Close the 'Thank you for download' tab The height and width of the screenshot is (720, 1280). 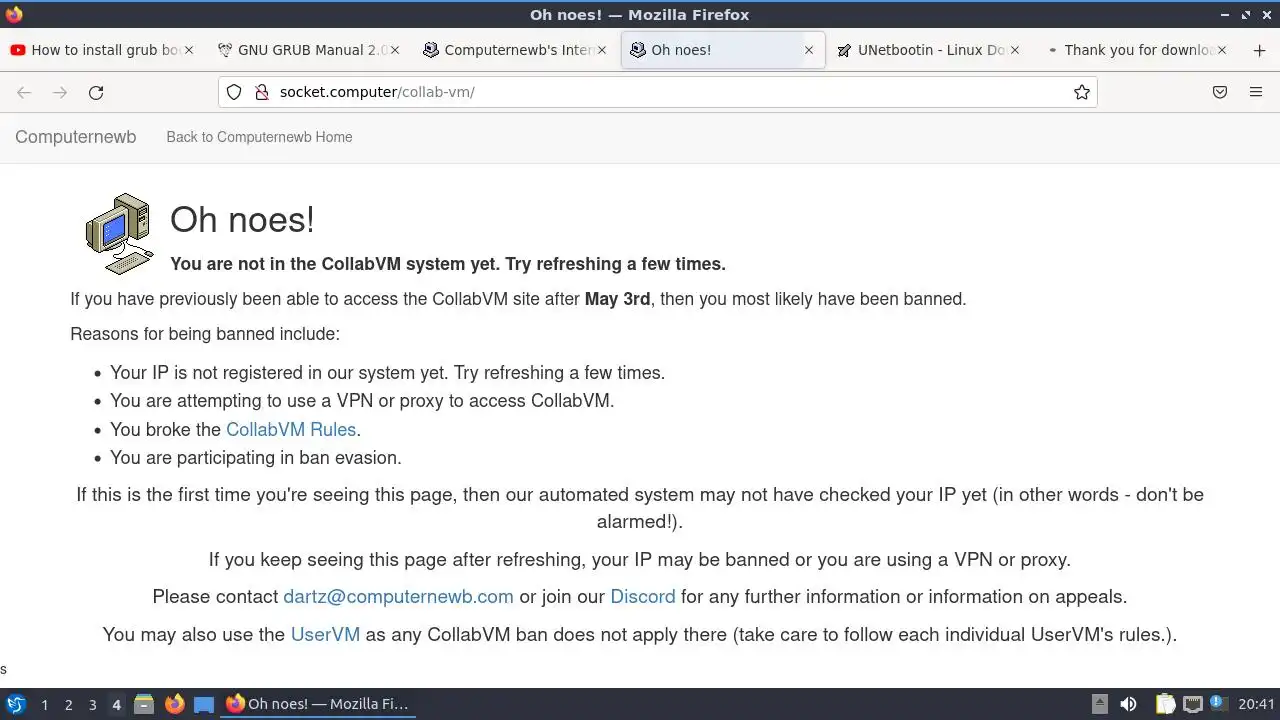pos(1221,50)
